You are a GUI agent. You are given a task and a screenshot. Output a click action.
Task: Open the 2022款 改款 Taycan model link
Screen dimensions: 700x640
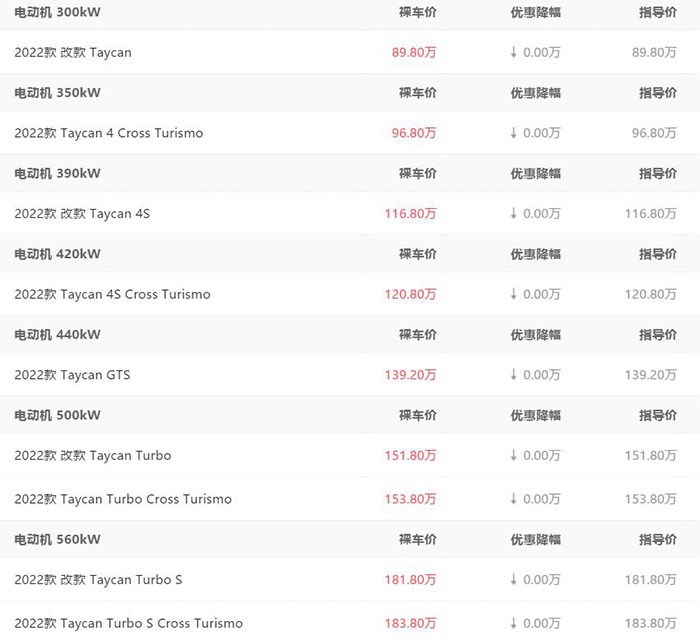(x=73, y=53)
